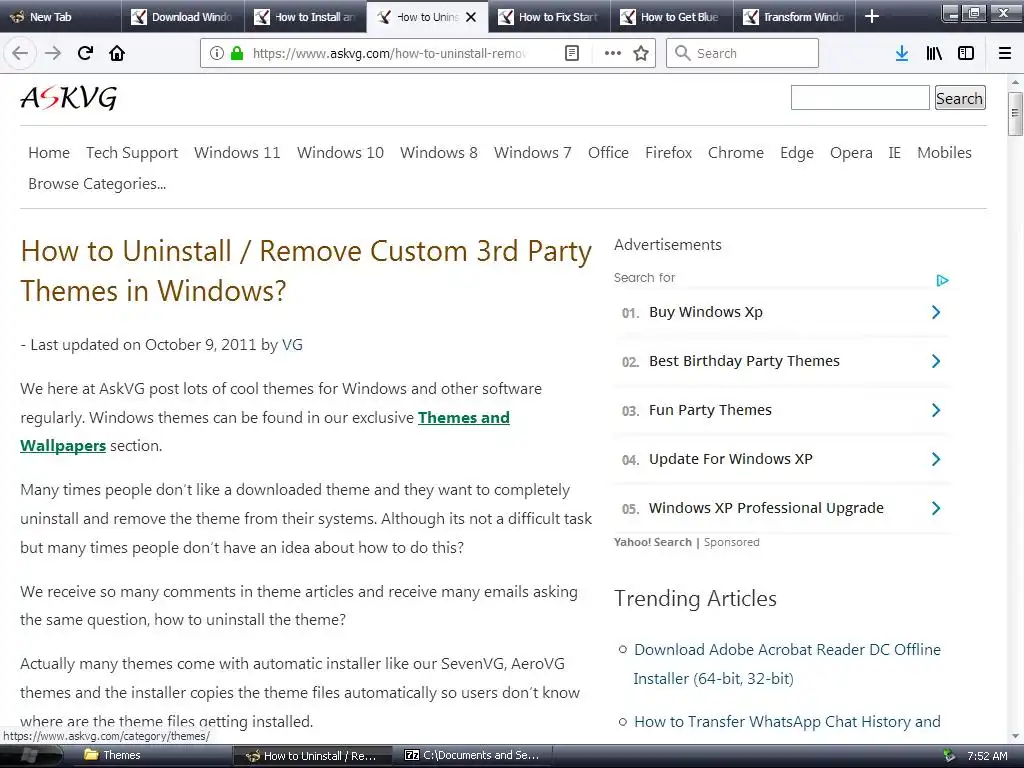Open Windows XP Professional Upgrade ad arrow

point(935,508)
